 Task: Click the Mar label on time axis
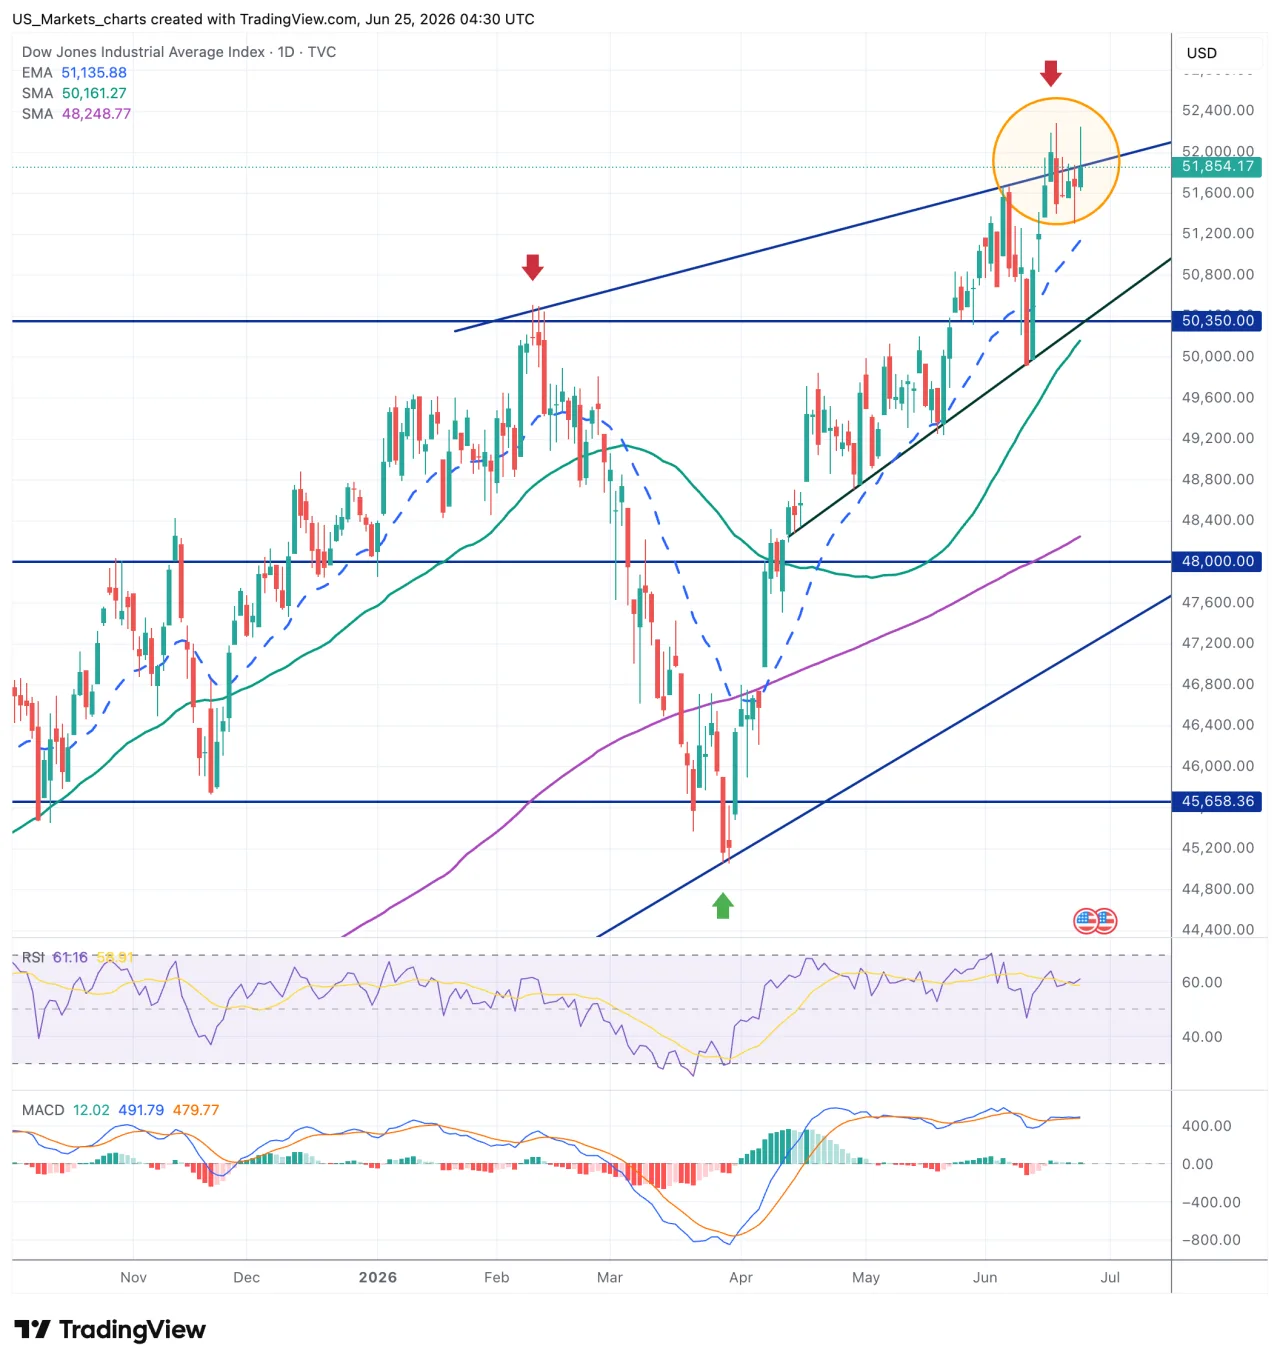click(x=610, y=1278)
